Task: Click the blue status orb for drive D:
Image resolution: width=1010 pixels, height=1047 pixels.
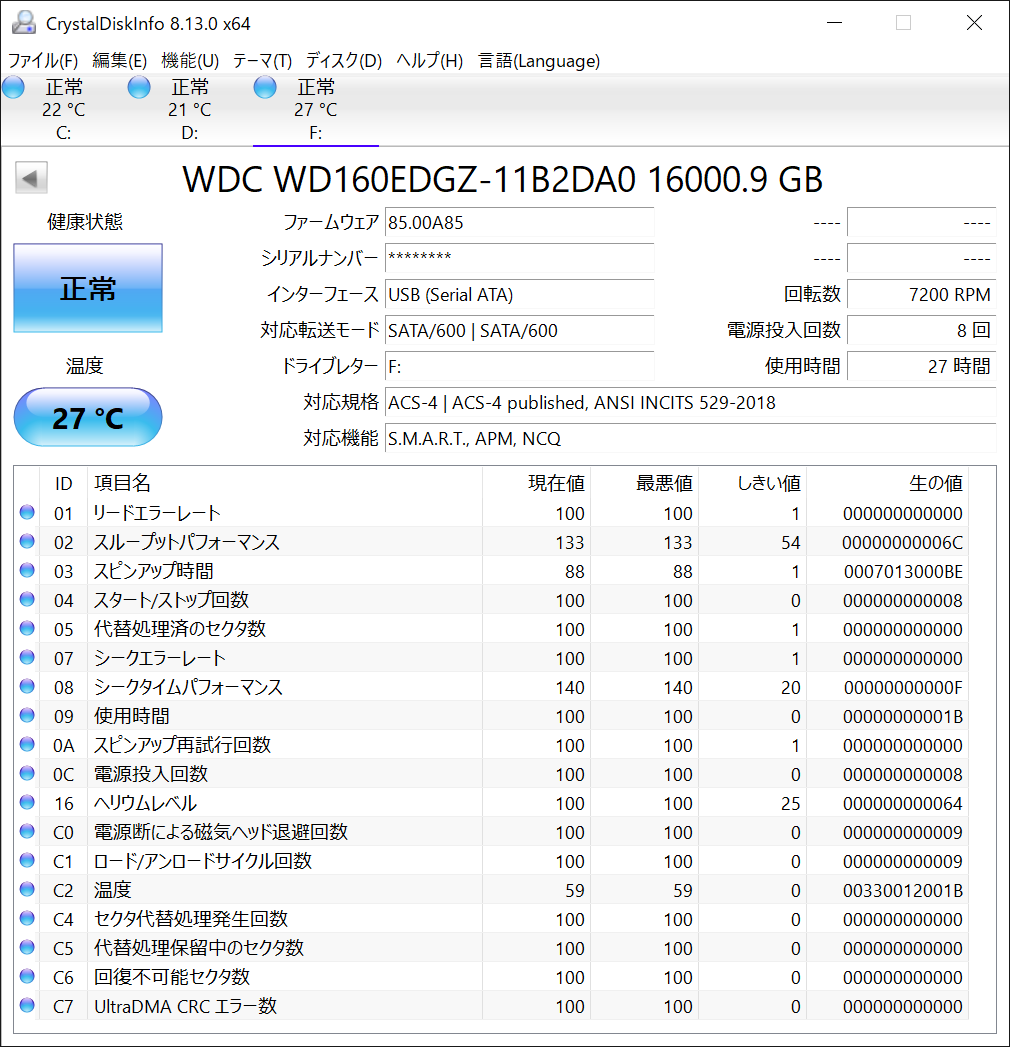Action: [139, 88]
